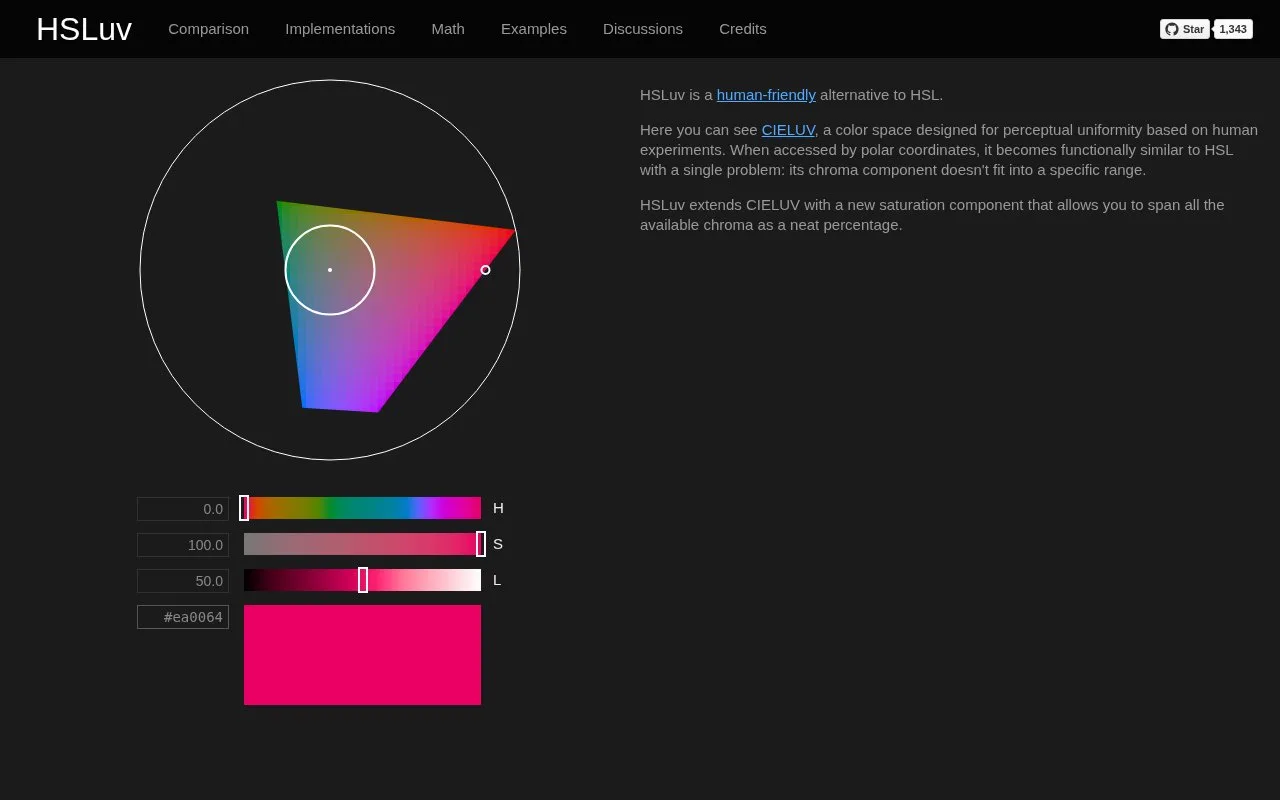Click the hue slider handle
The height and width of the screenshot is (800, 1280).
pos(244,508)
